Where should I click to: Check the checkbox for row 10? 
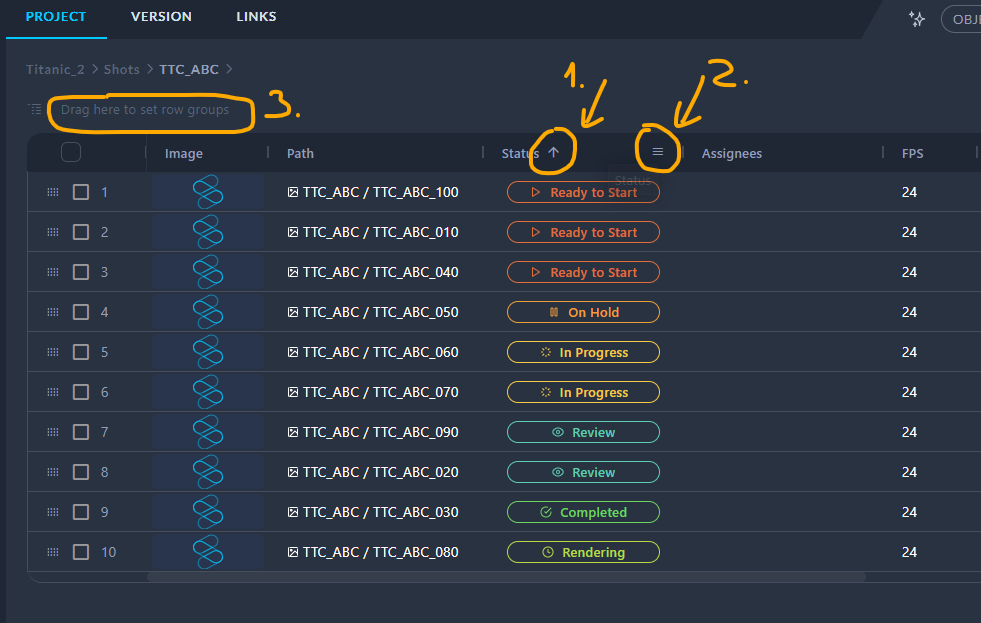point(81,552)
